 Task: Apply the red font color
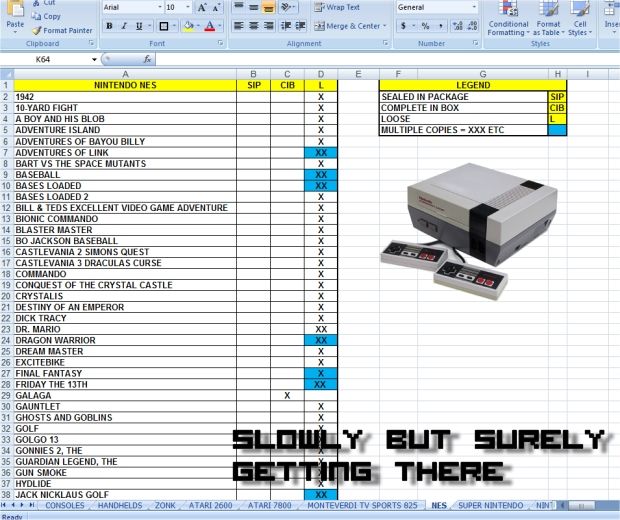tap(210, 26)
